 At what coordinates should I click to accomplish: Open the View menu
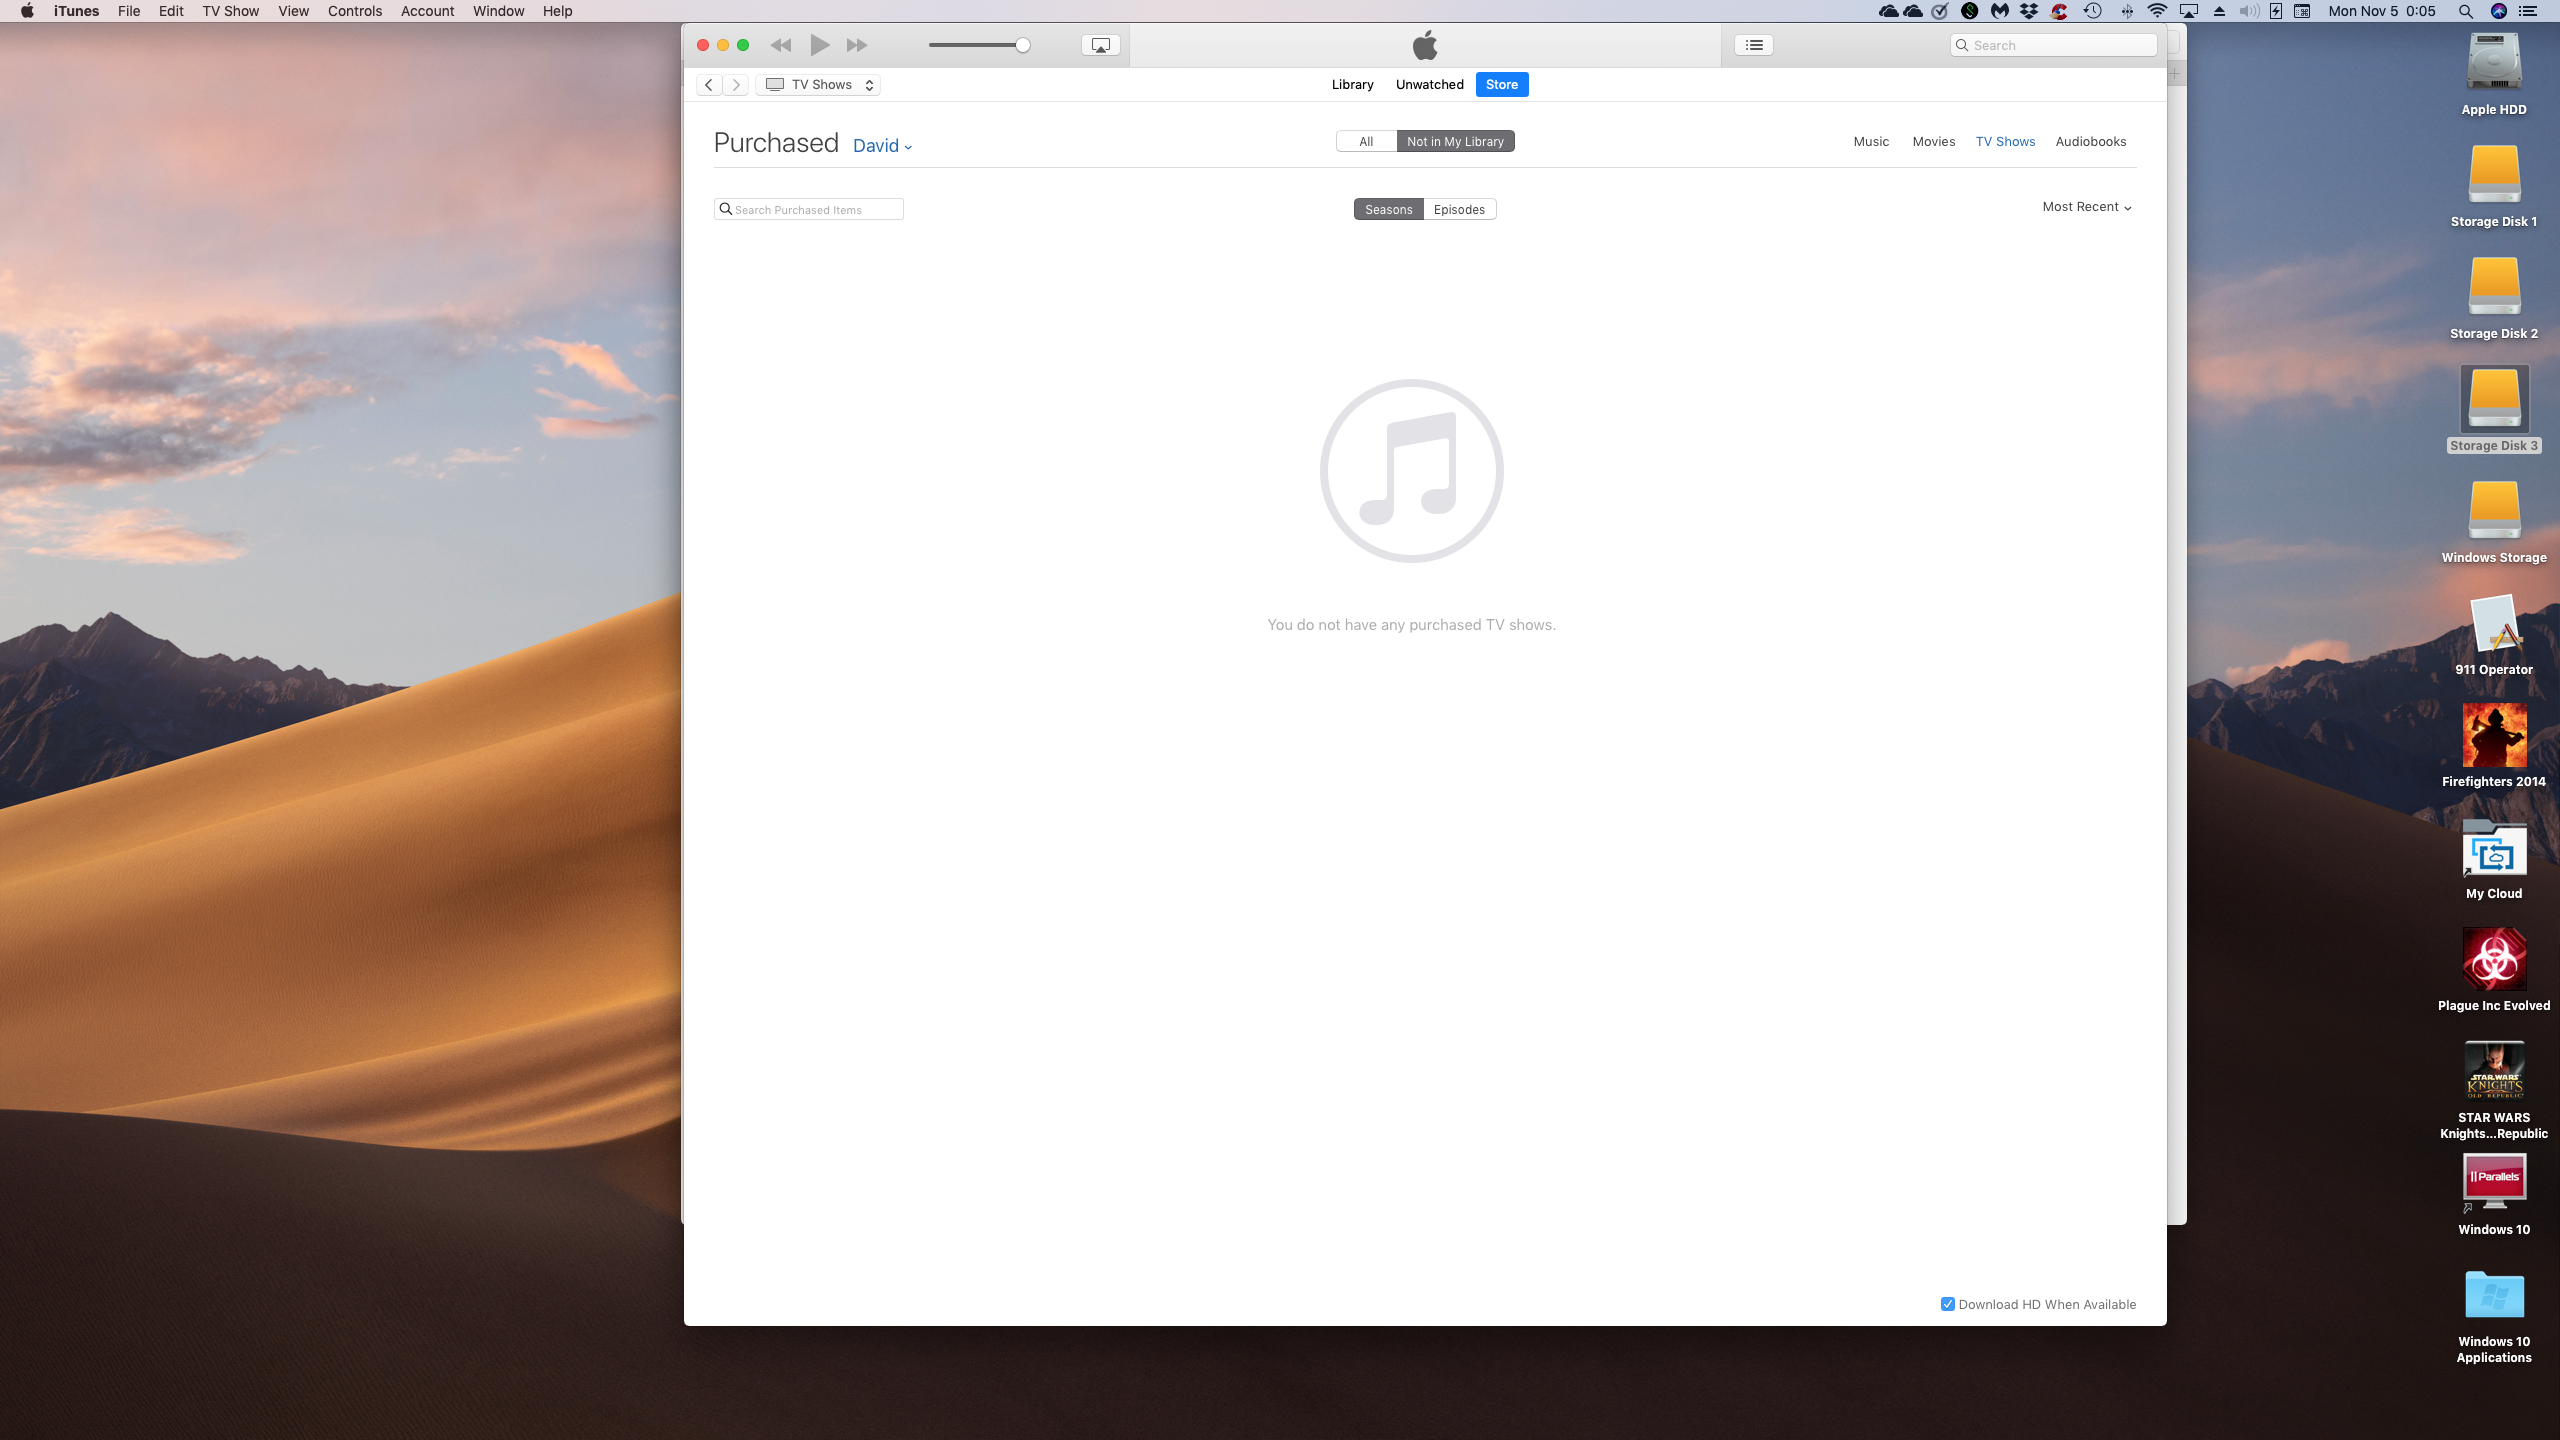click(293, 11)
